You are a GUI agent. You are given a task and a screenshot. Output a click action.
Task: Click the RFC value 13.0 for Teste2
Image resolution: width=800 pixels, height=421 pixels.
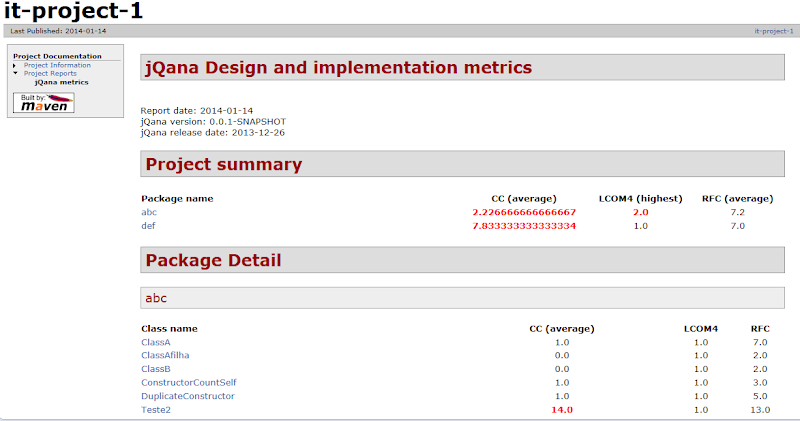click(760, 410)
